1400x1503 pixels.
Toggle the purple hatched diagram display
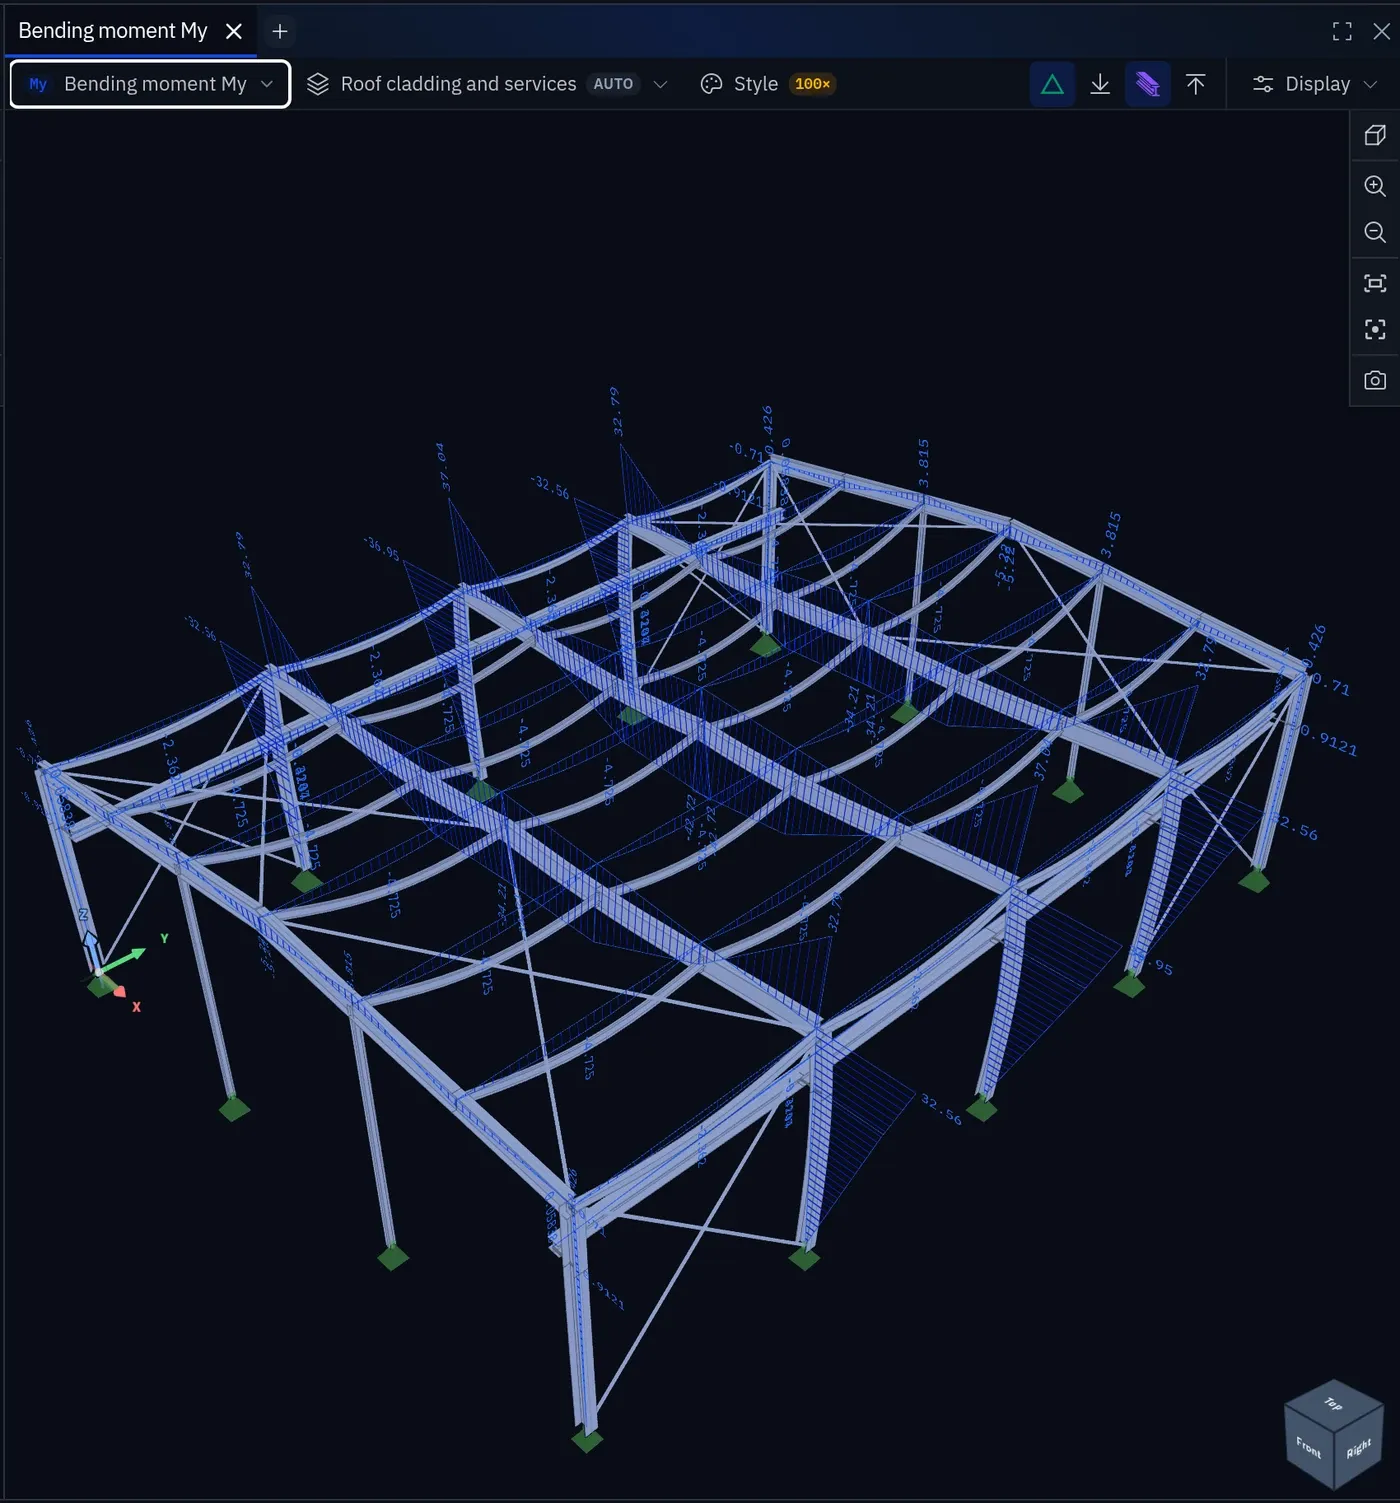tap(1148, 84)
